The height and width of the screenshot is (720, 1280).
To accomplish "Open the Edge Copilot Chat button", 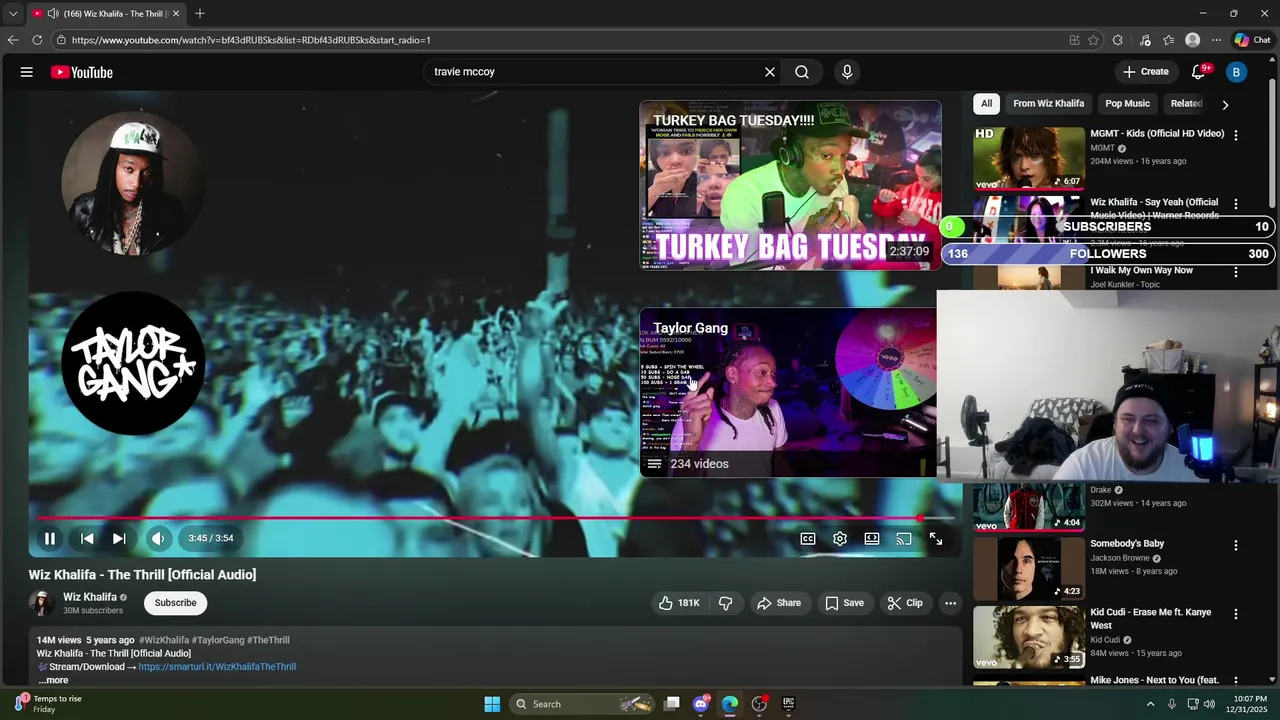I will point(1252,40).
